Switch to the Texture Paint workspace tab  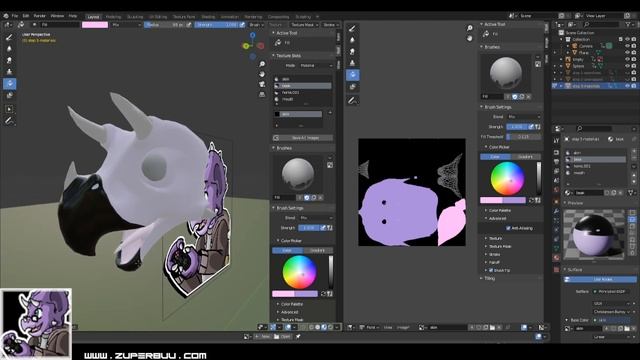click(x=184, y=17)
